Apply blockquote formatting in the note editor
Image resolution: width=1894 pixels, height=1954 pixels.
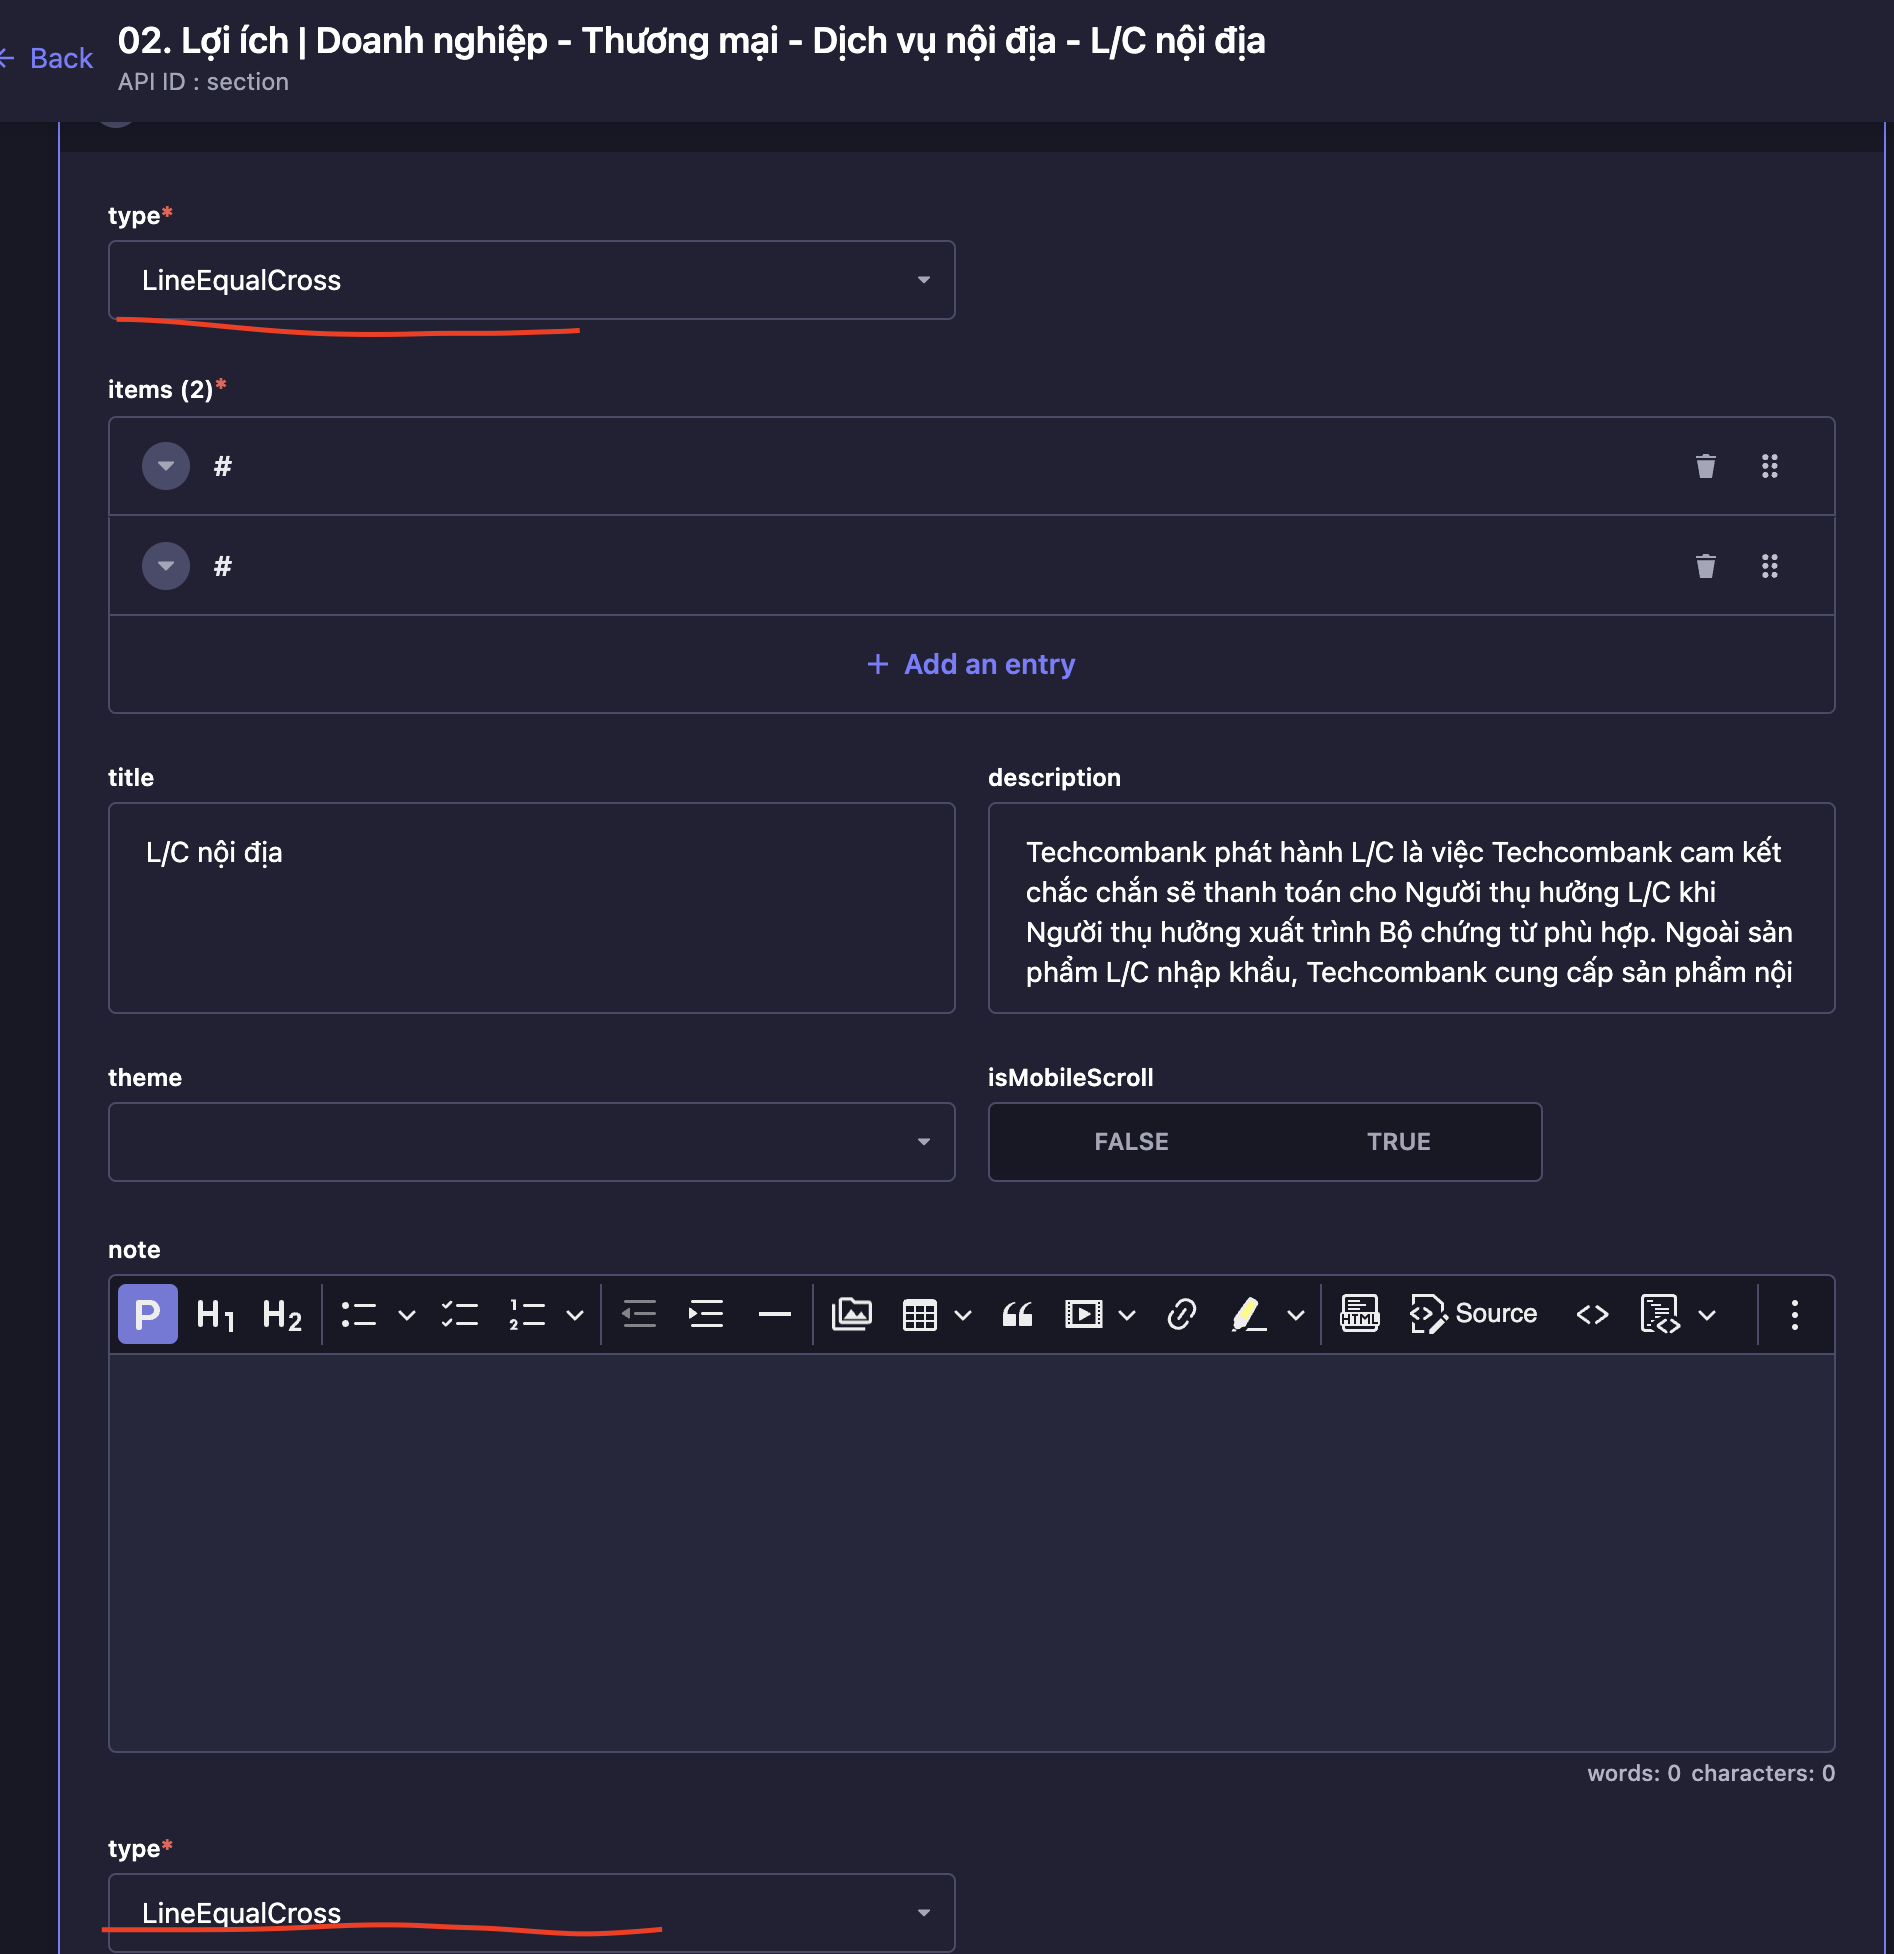[x=1018, y=1313]
